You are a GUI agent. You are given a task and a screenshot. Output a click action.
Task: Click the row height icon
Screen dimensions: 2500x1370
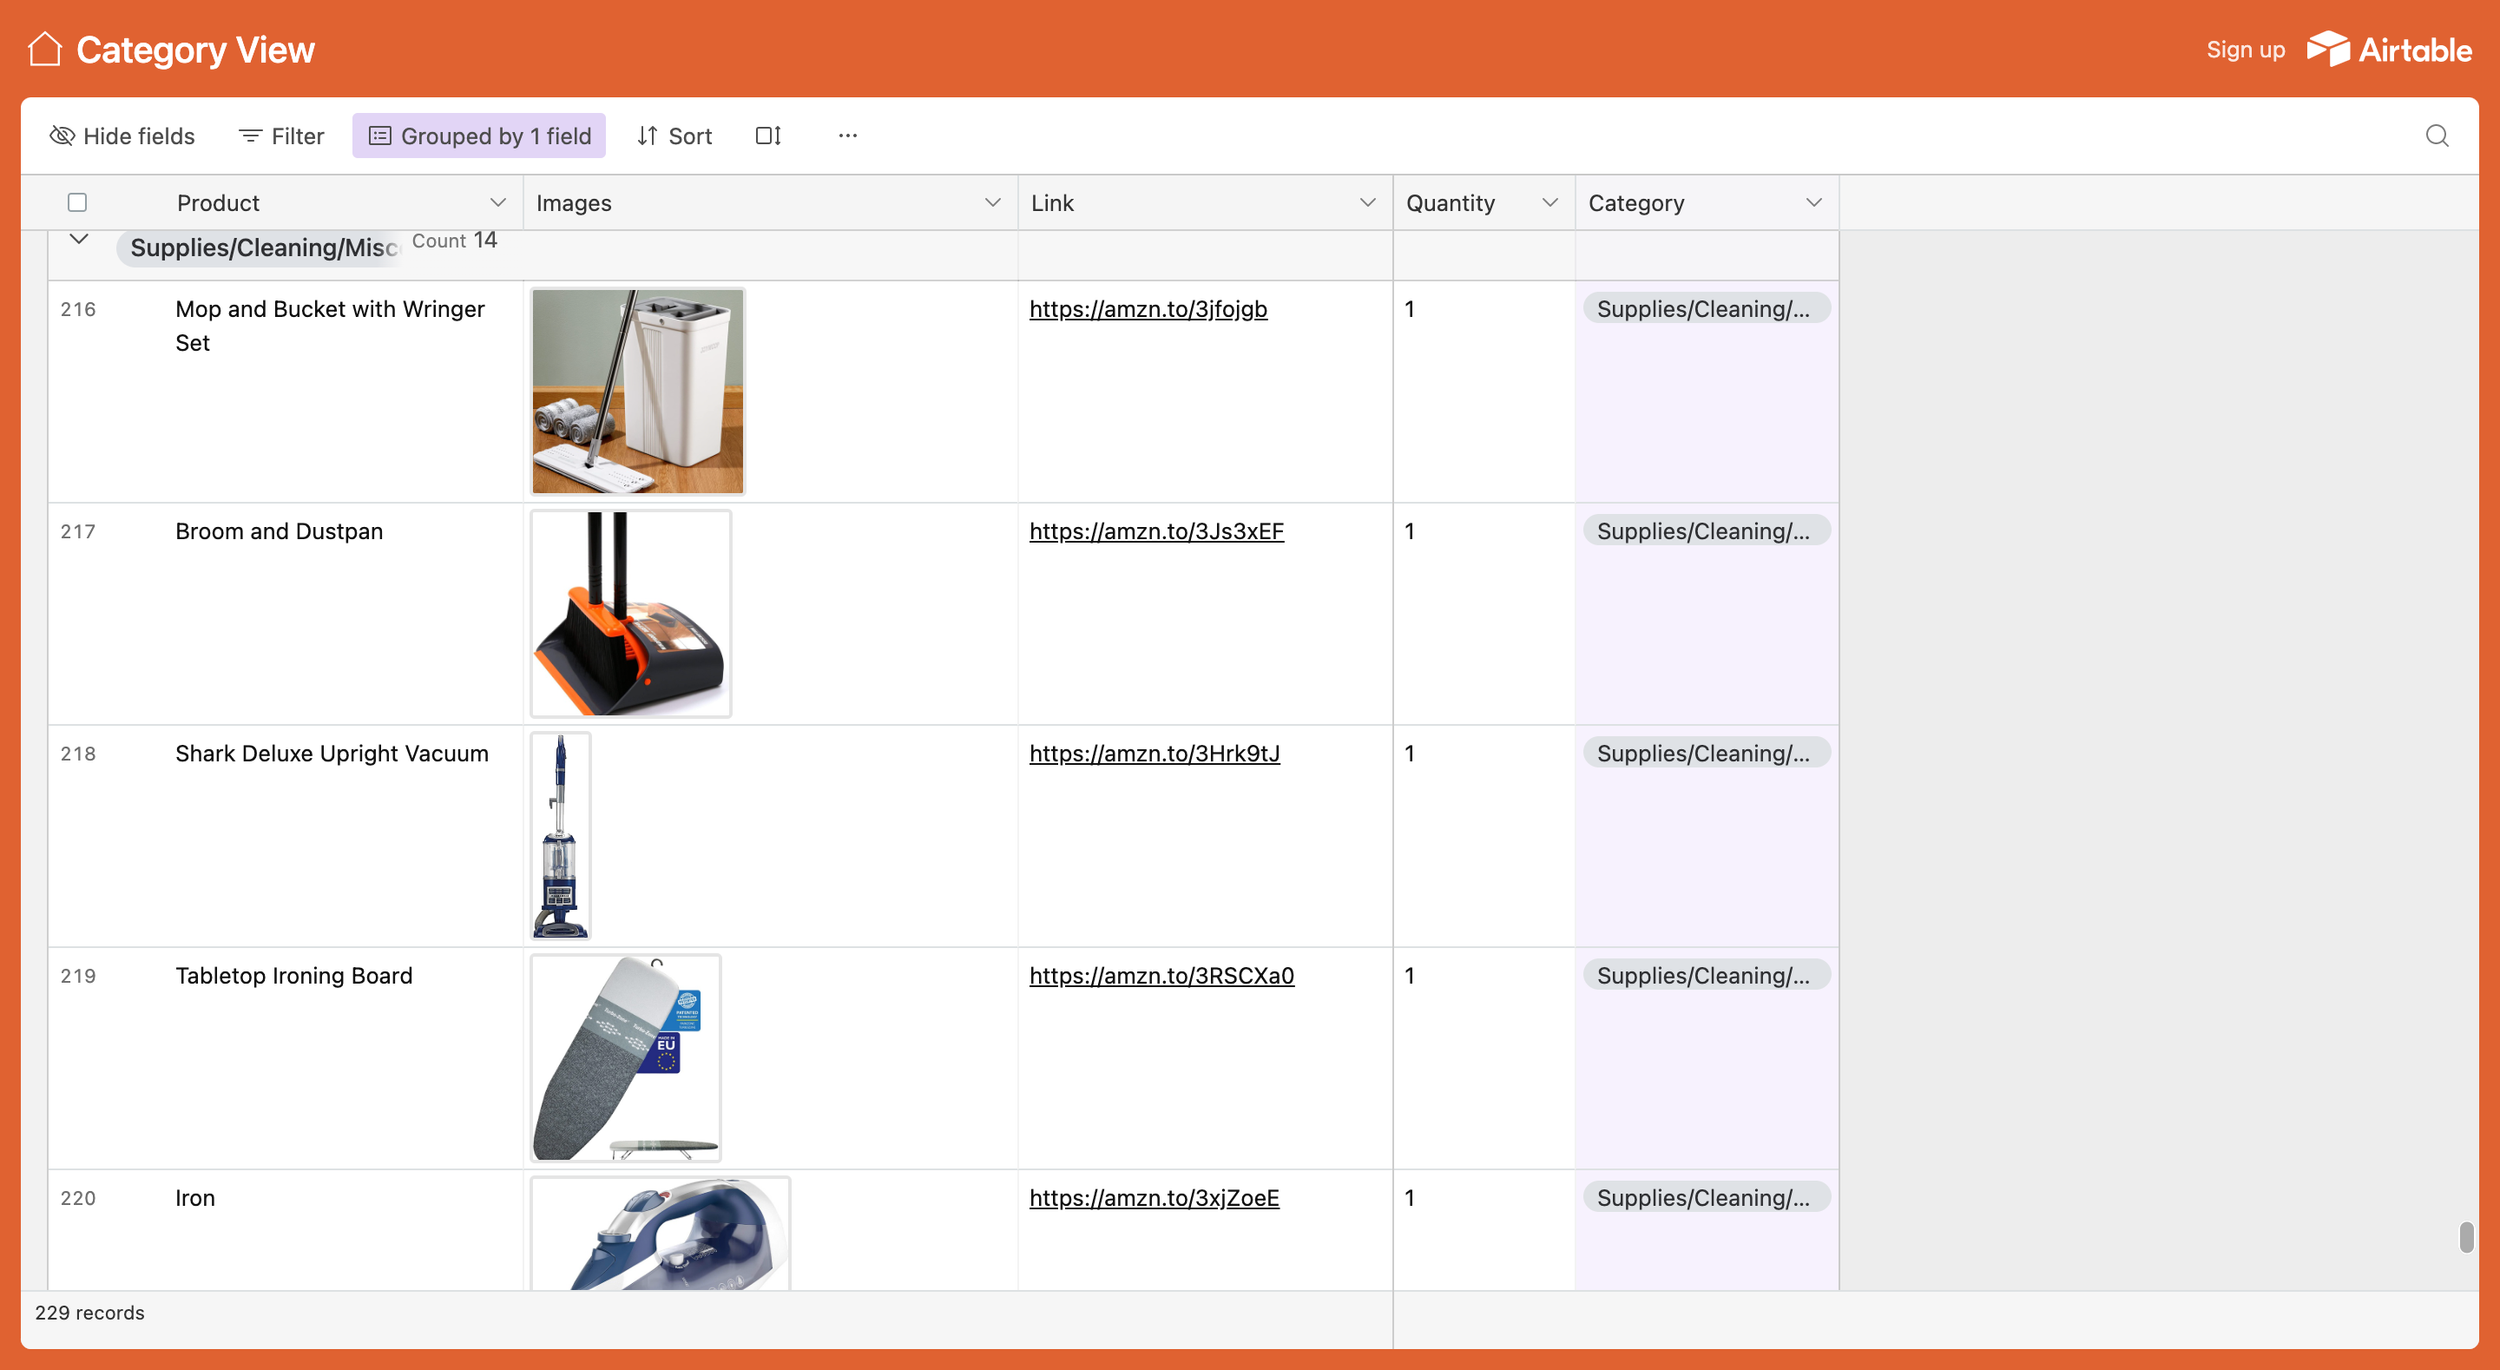pos(768,136)
